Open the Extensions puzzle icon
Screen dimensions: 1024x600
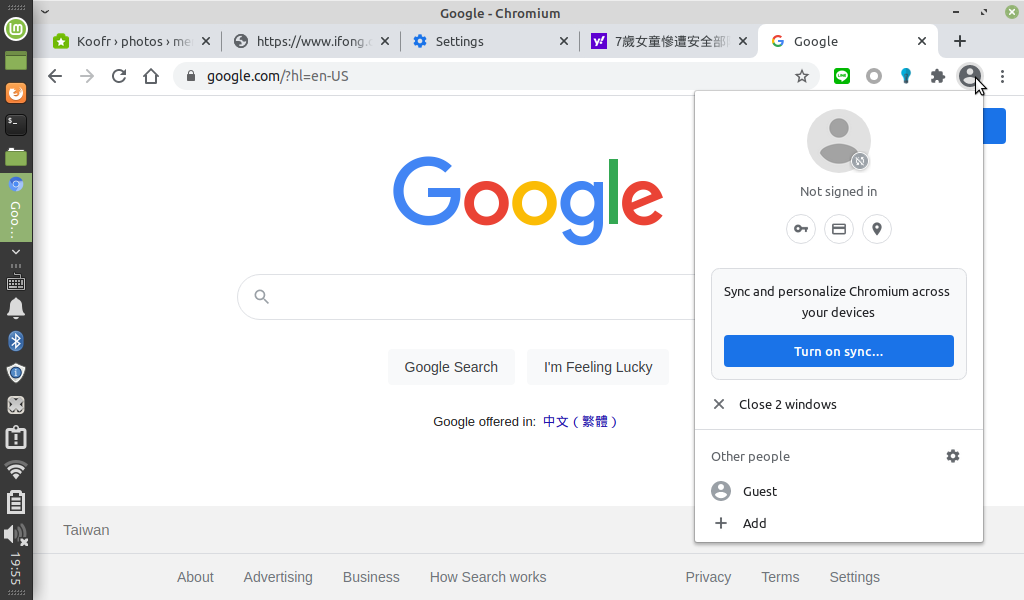click(x=937, y=76)
